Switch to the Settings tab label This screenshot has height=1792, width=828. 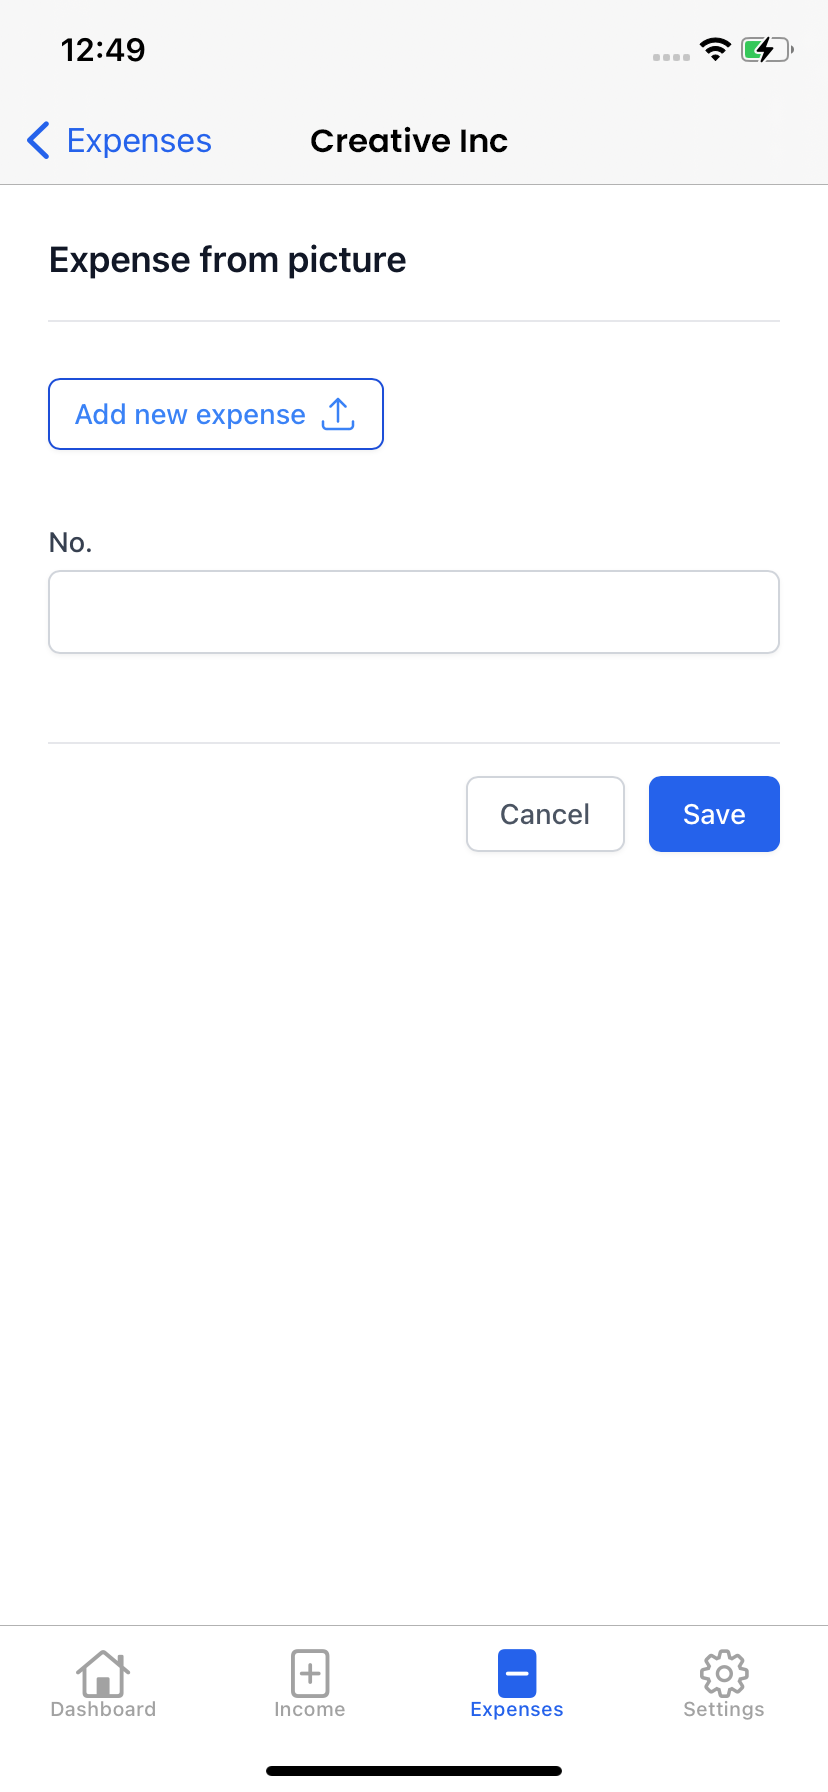coord(724,1710)
